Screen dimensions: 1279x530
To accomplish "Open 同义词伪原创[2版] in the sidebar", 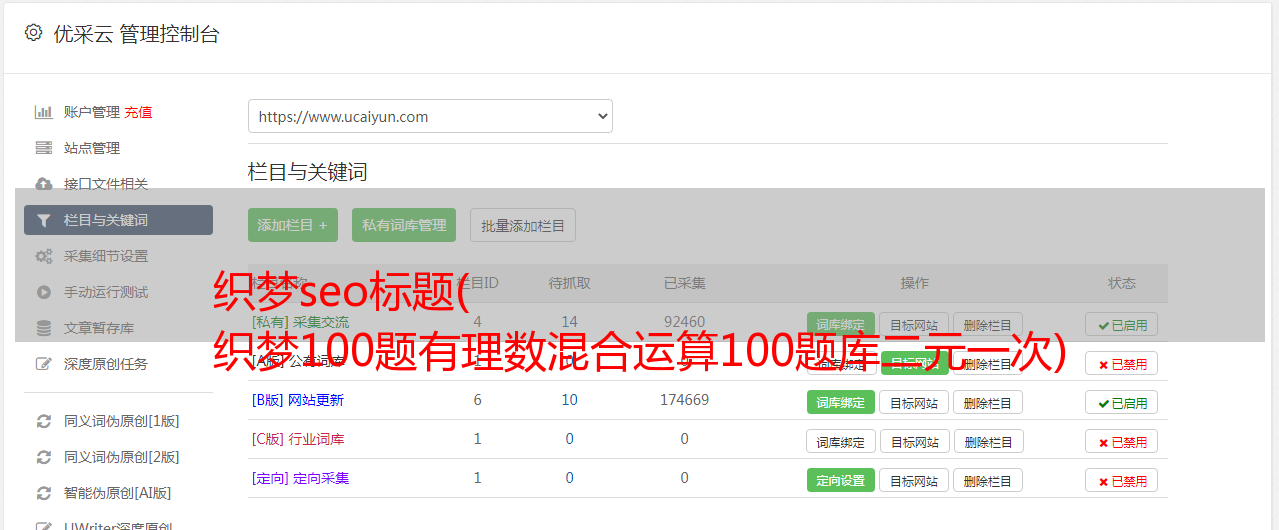I will (122, 457).
